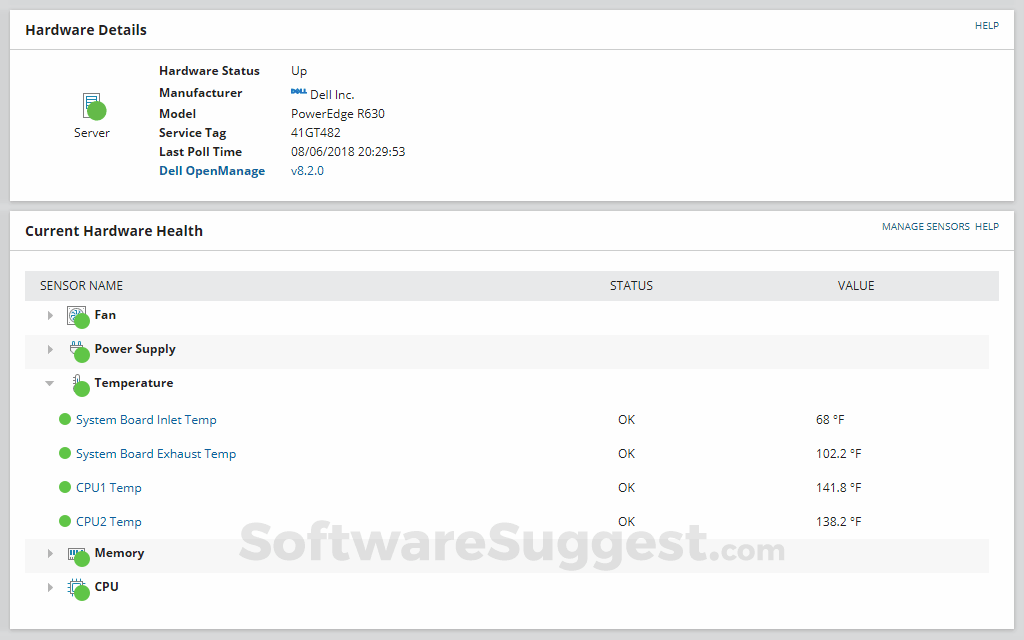Open HELP in the Hardware Details header
The height and width of the screenshot is (640, 1024).
pos(987,25)
